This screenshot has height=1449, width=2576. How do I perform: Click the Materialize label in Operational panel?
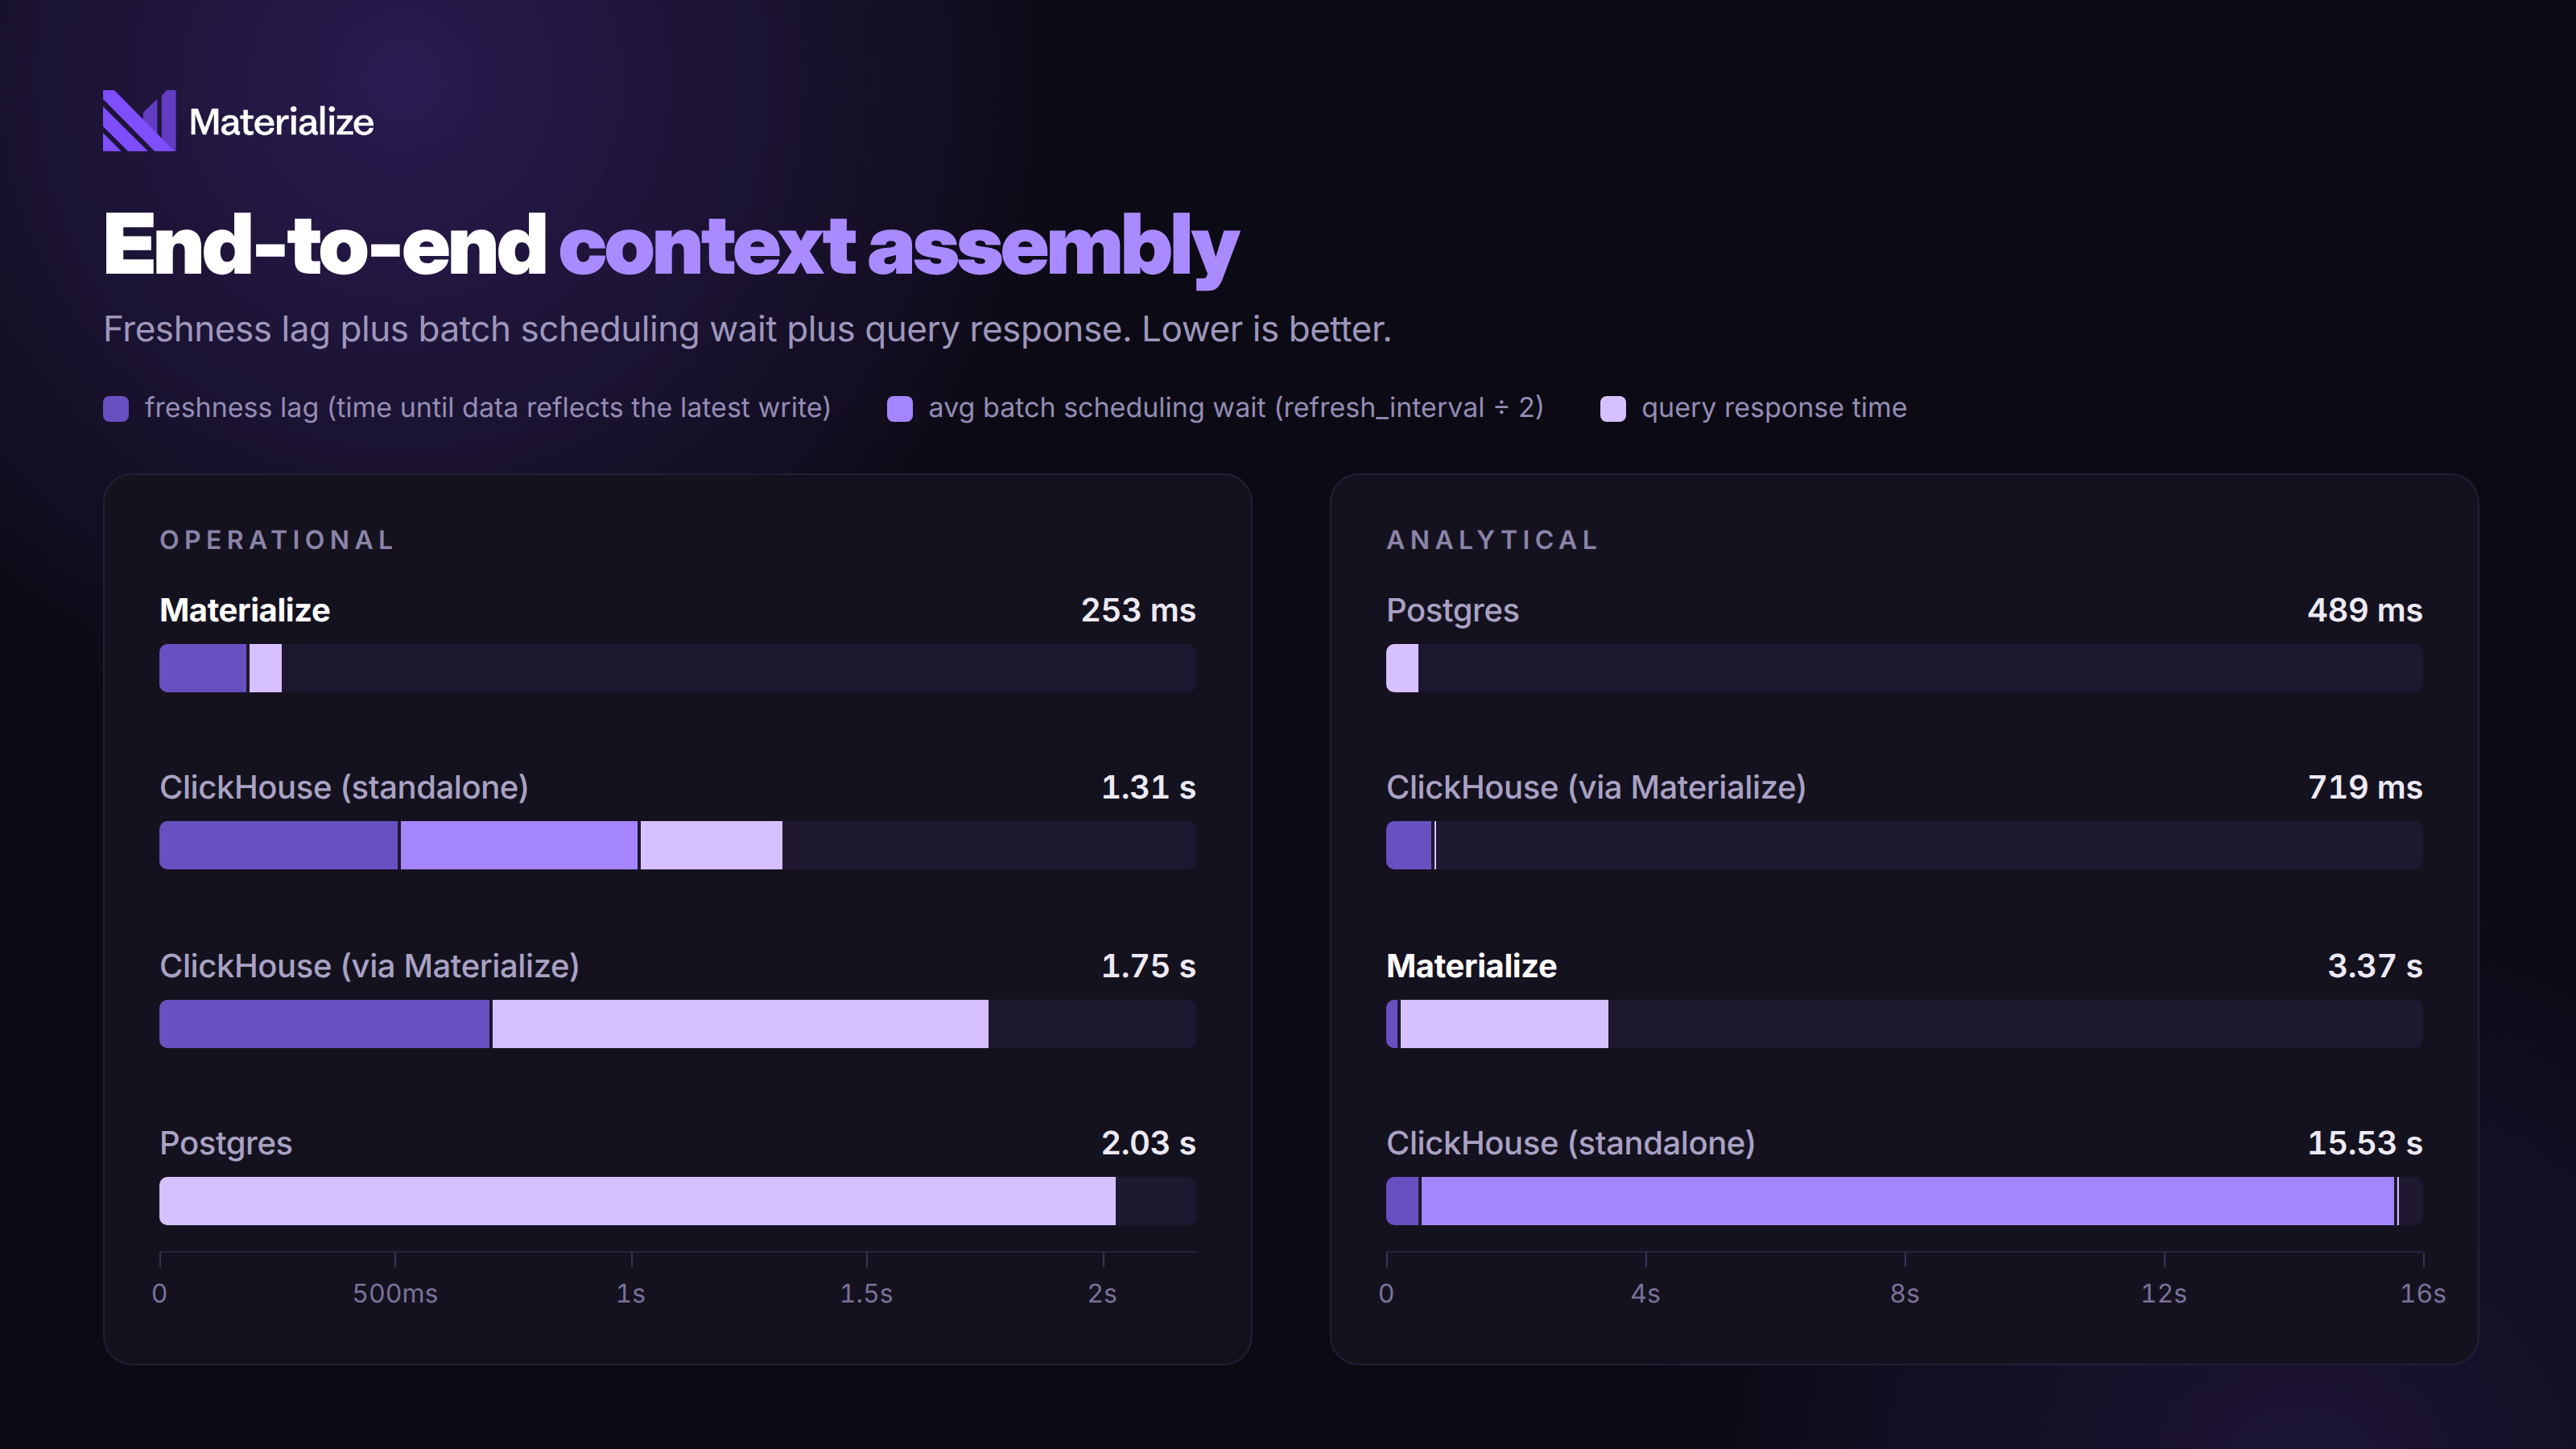pos(245,610)
